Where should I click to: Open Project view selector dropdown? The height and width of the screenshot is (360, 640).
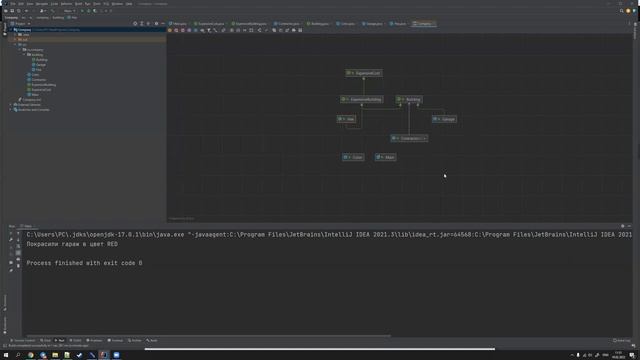[x=20, y=24]
